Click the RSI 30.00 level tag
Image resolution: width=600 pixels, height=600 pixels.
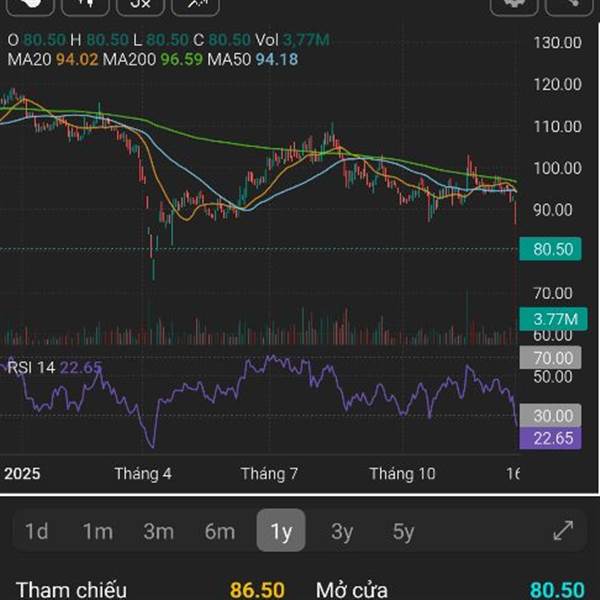coord(550,416)
